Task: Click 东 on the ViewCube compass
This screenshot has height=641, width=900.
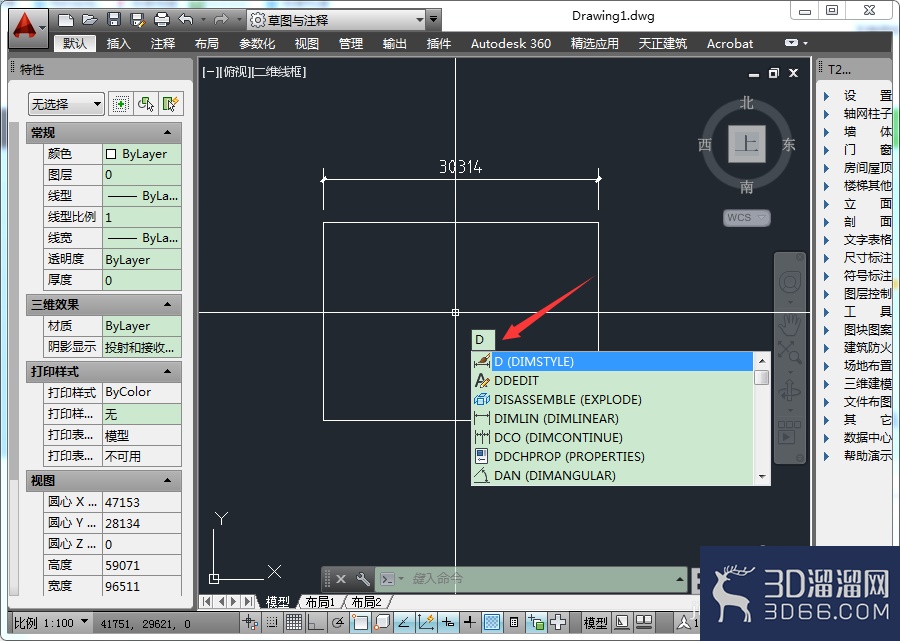Action: point(788,145)
